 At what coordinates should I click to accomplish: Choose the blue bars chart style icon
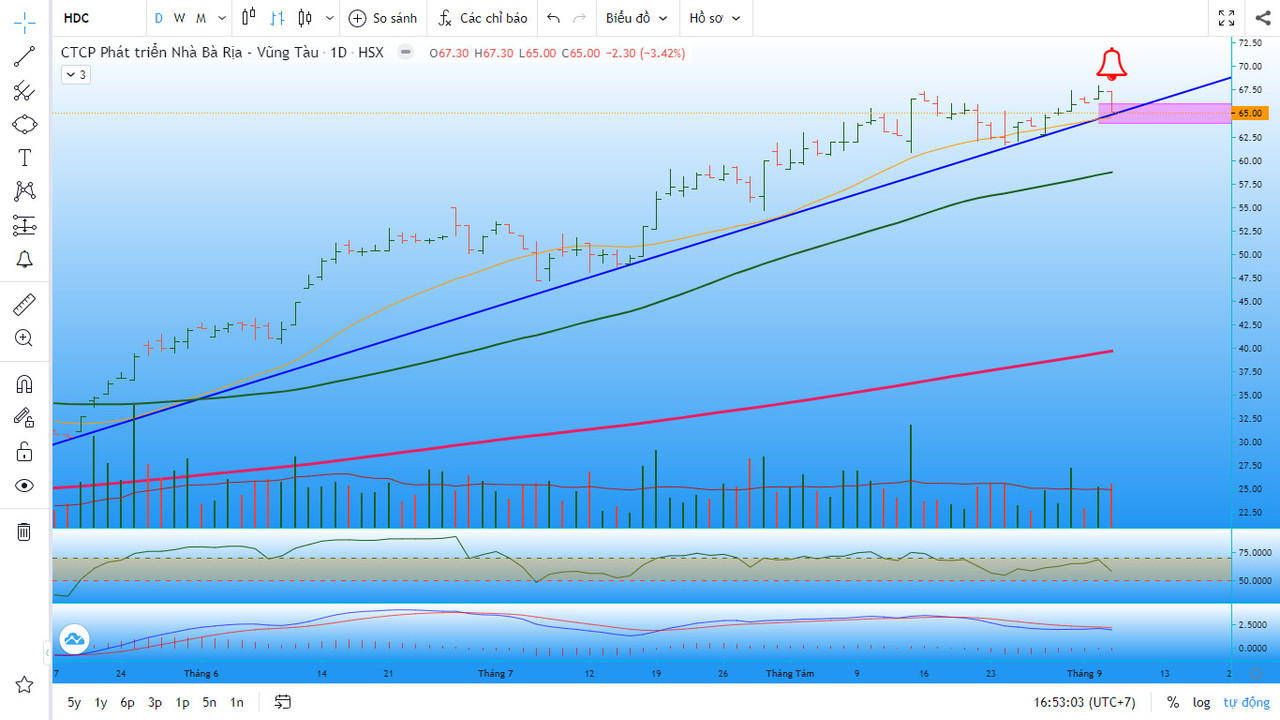277,18
